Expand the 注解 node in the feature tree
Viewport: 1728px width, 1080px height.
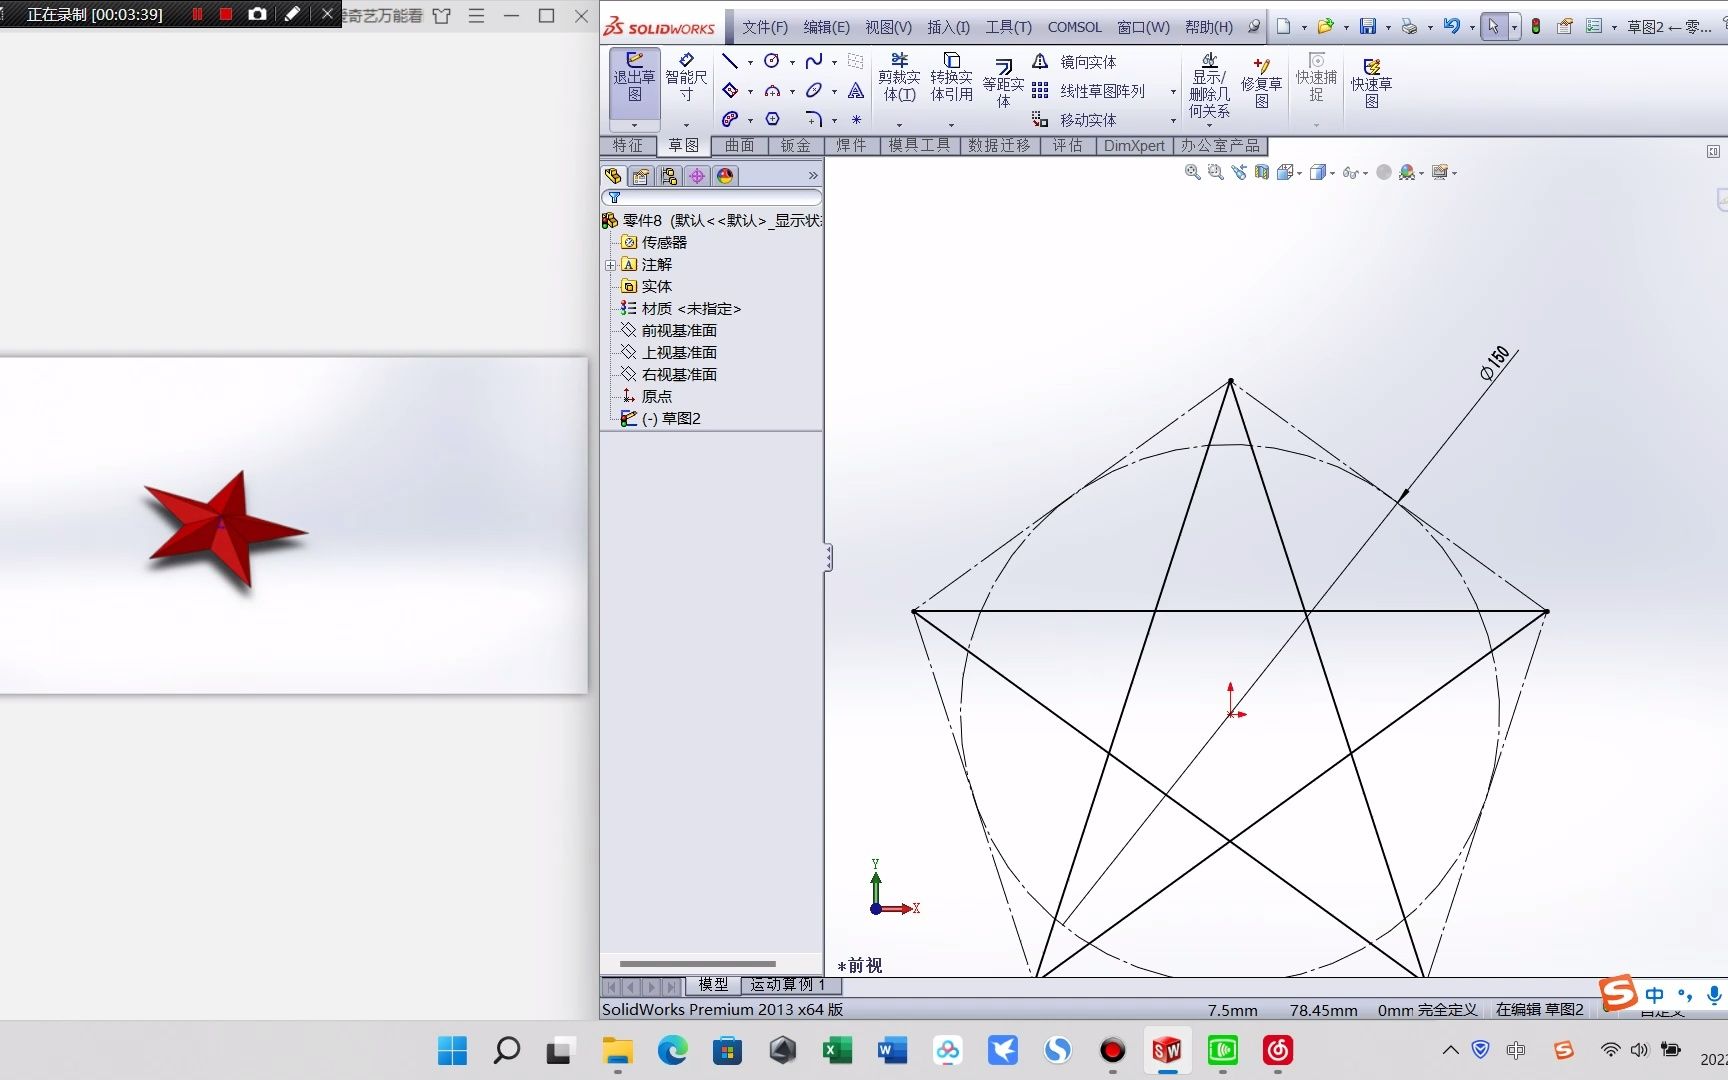(612, 264)
